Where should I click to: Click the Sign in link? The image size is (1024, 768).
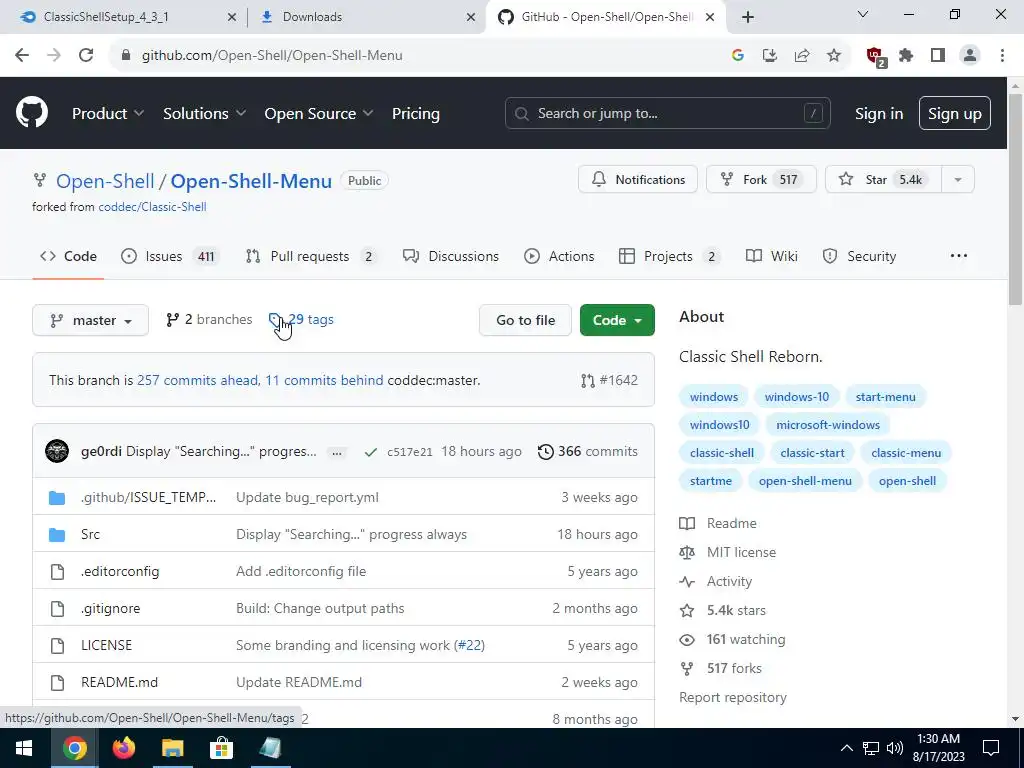(x=879, y=114)
